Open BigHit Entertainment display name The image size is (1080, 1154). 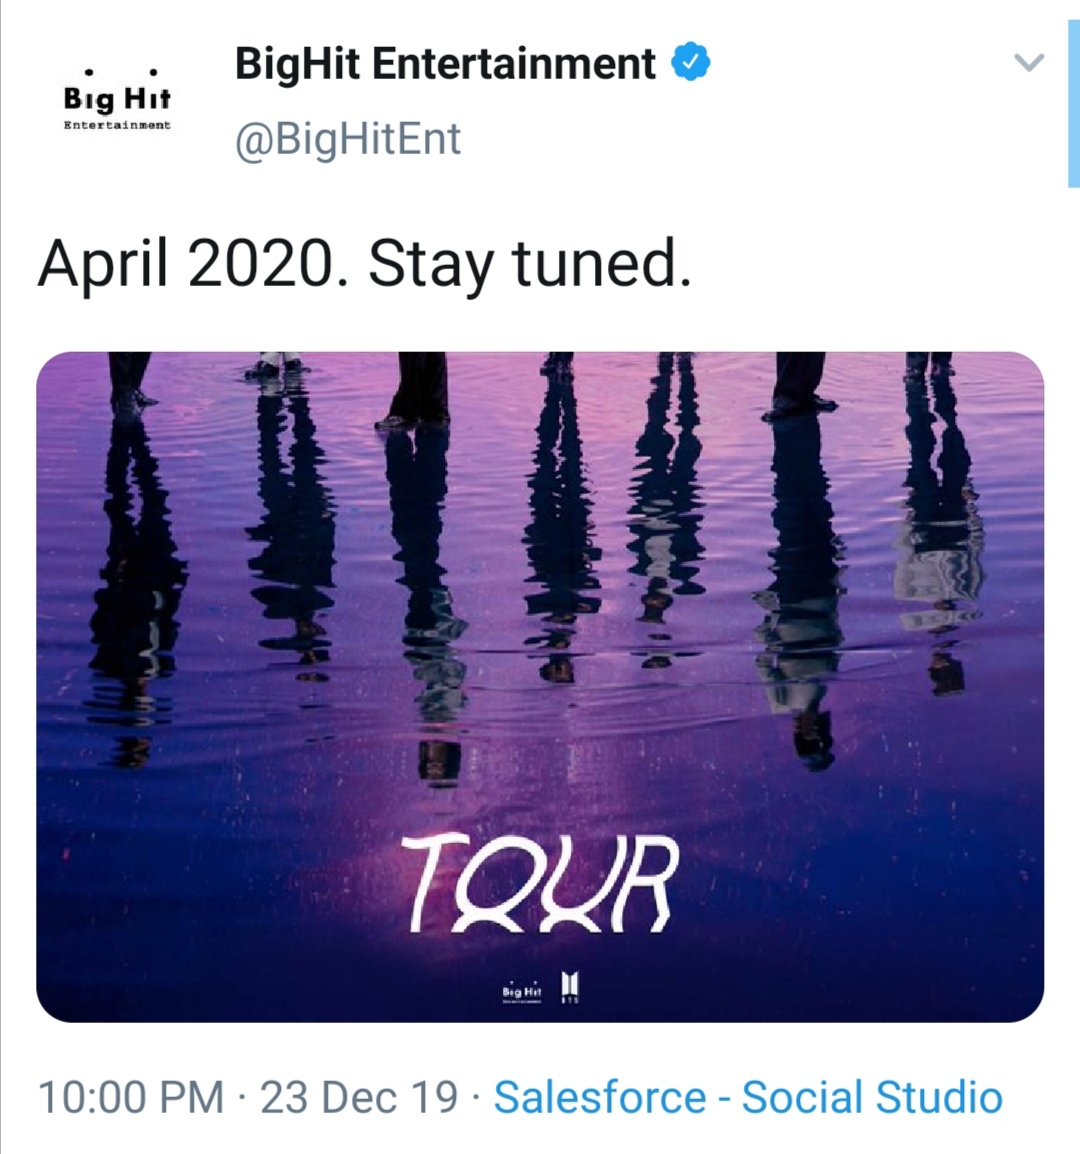(445, 64)
